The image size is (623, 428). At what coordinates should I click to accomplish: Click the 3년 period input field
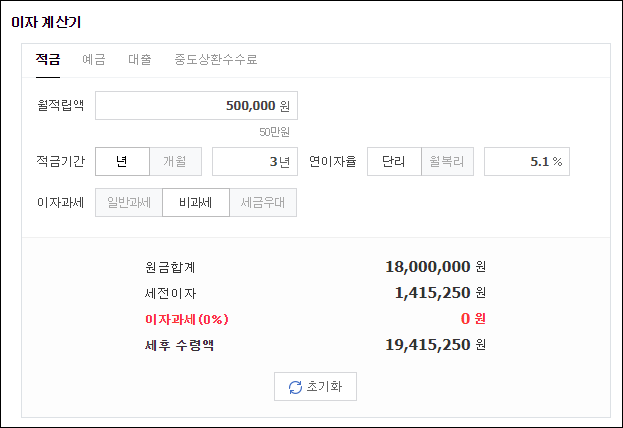[x=255, y=161]
